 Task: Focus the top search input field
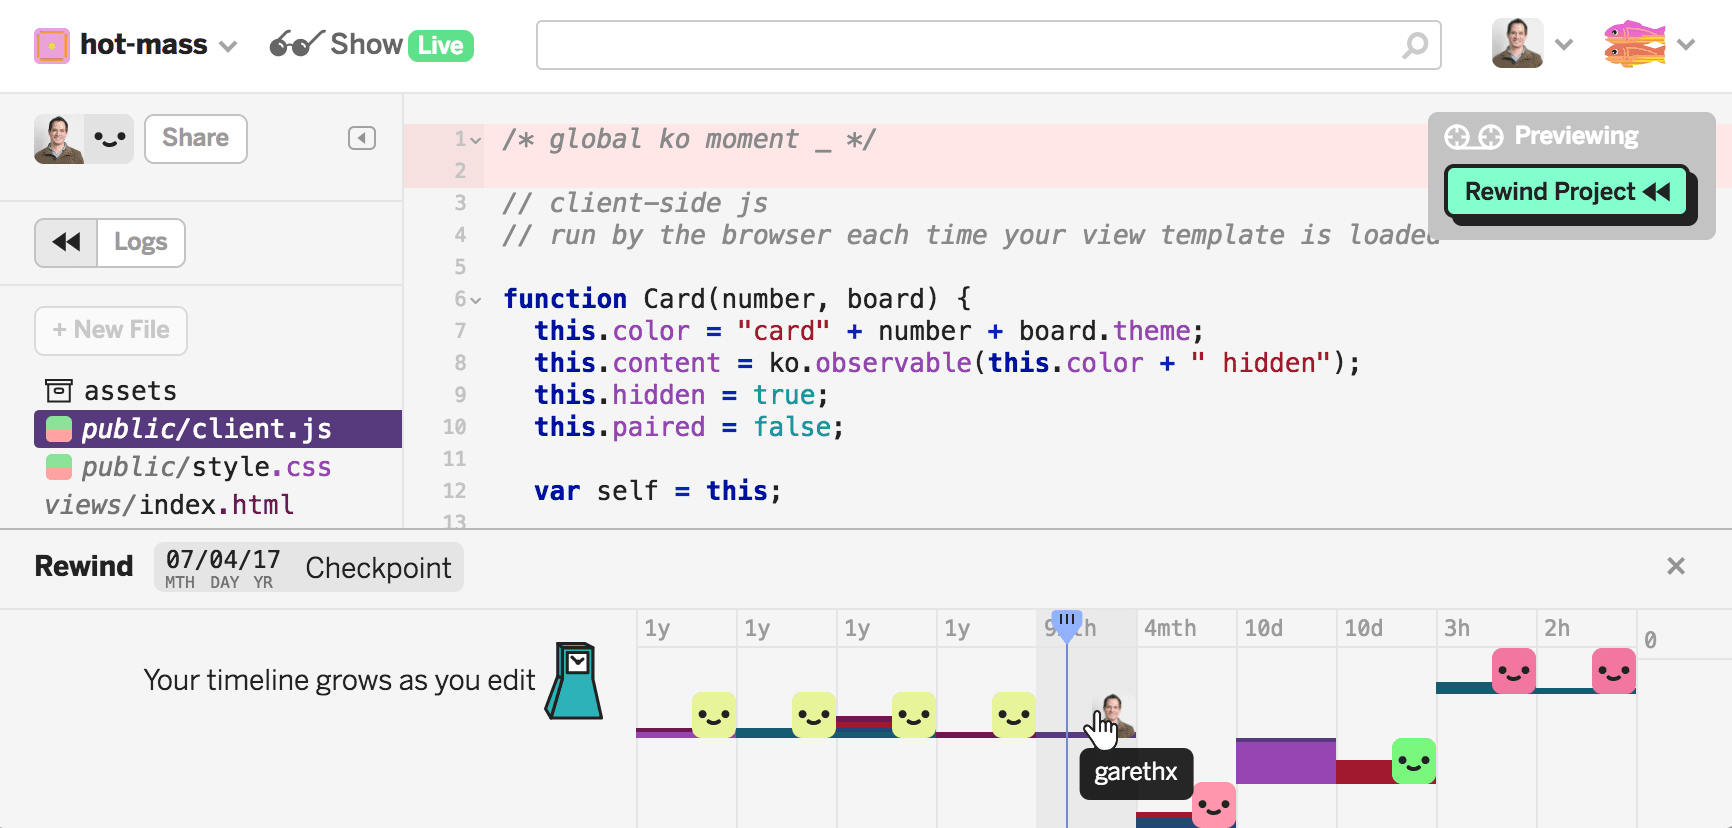coord(988,45)
